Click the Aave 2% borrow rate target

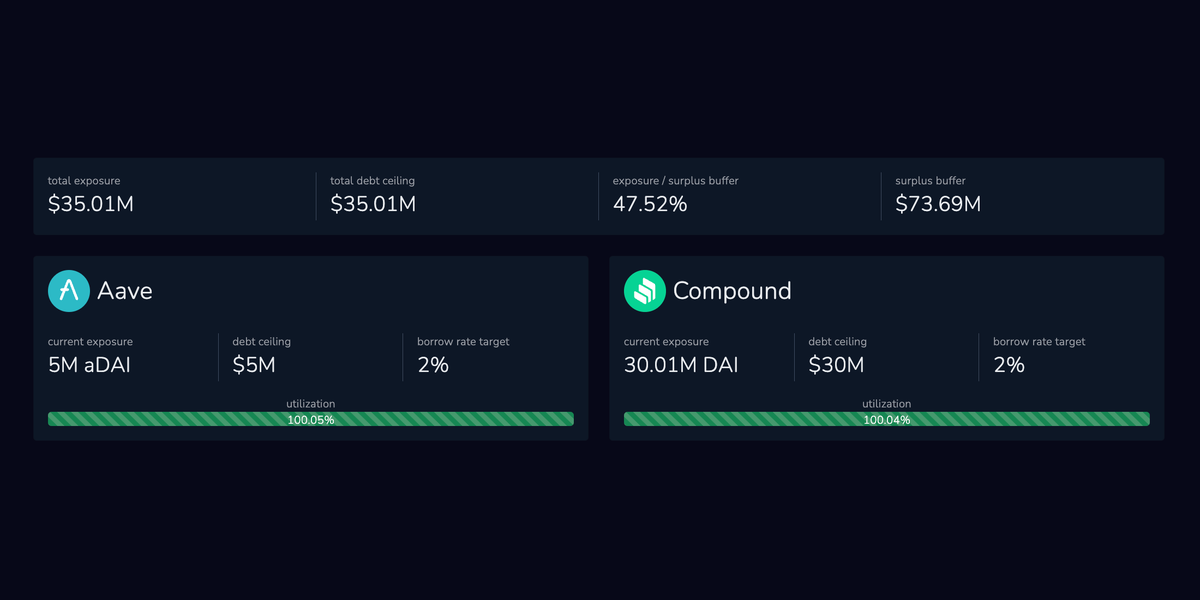pyautogui.click(x=433, y=365)
